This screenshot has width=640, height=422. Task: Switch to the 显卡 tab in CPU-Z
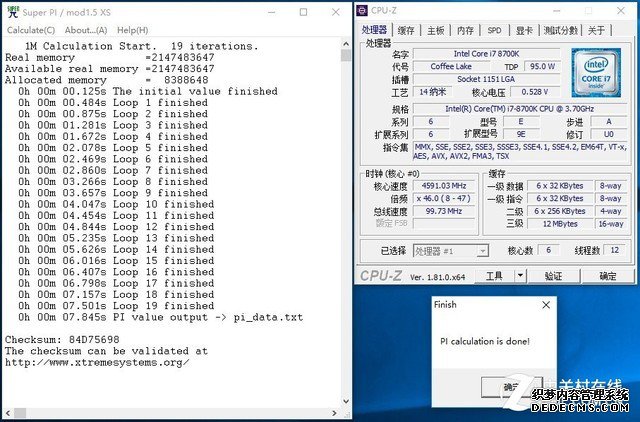pyautogui.click(x=524, y=30)
